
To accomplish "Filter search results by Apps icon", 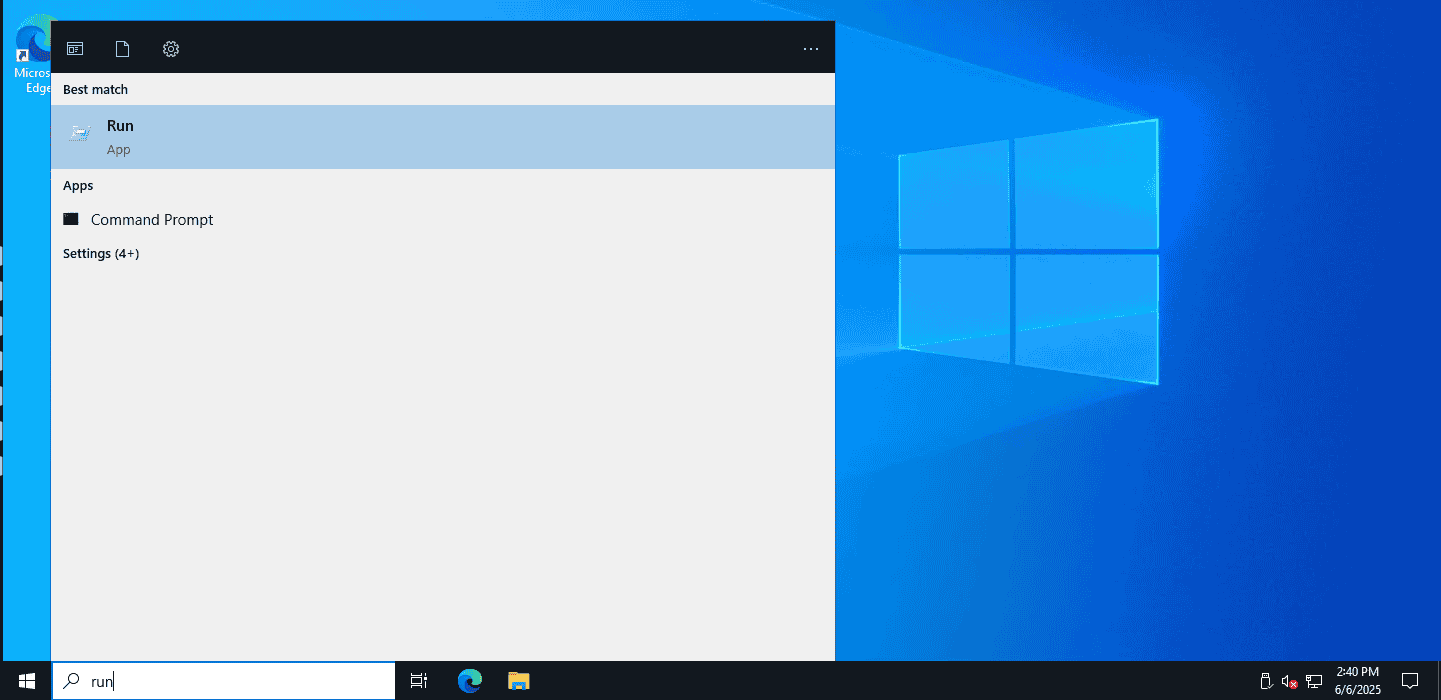I will tap(75, 49).
